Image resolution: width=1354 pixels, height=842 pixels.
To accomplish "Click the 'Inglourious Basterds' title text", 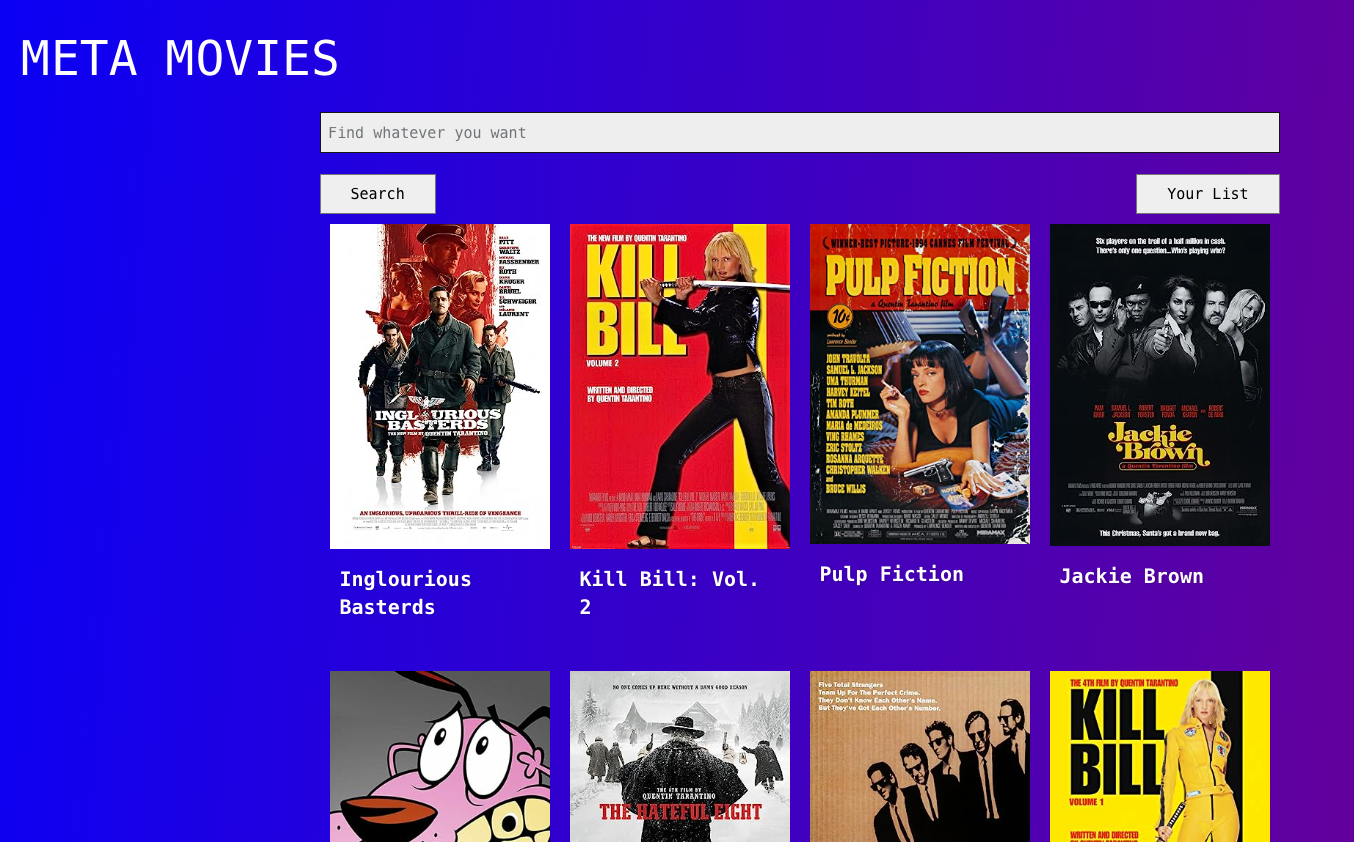I will [x=405, y=593].
